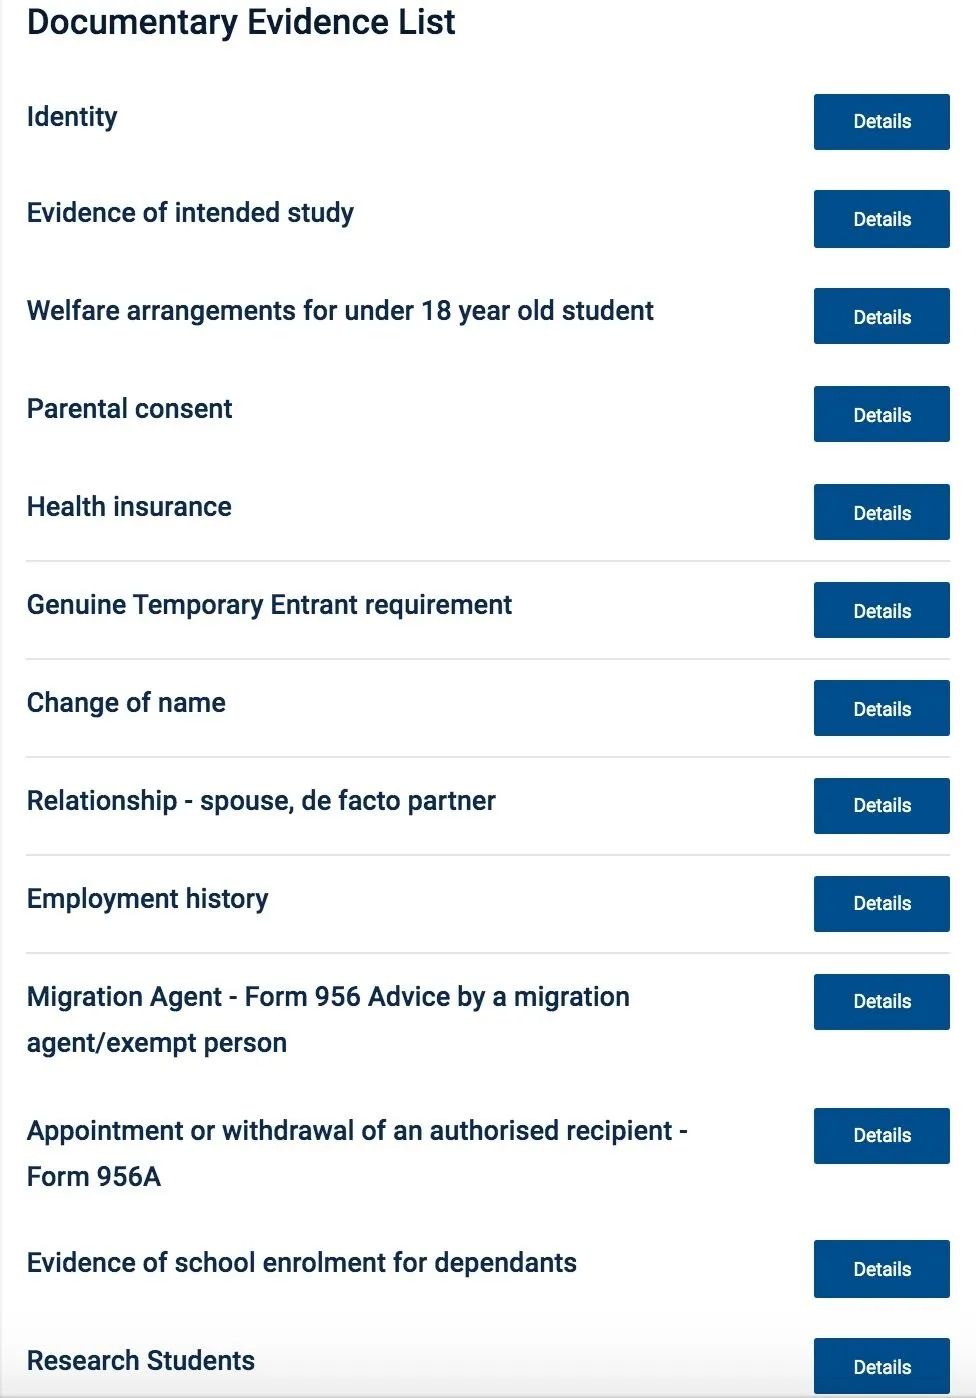Open Employment history Details
This screenshot has height=1398, width=976.
coord(881,904)
